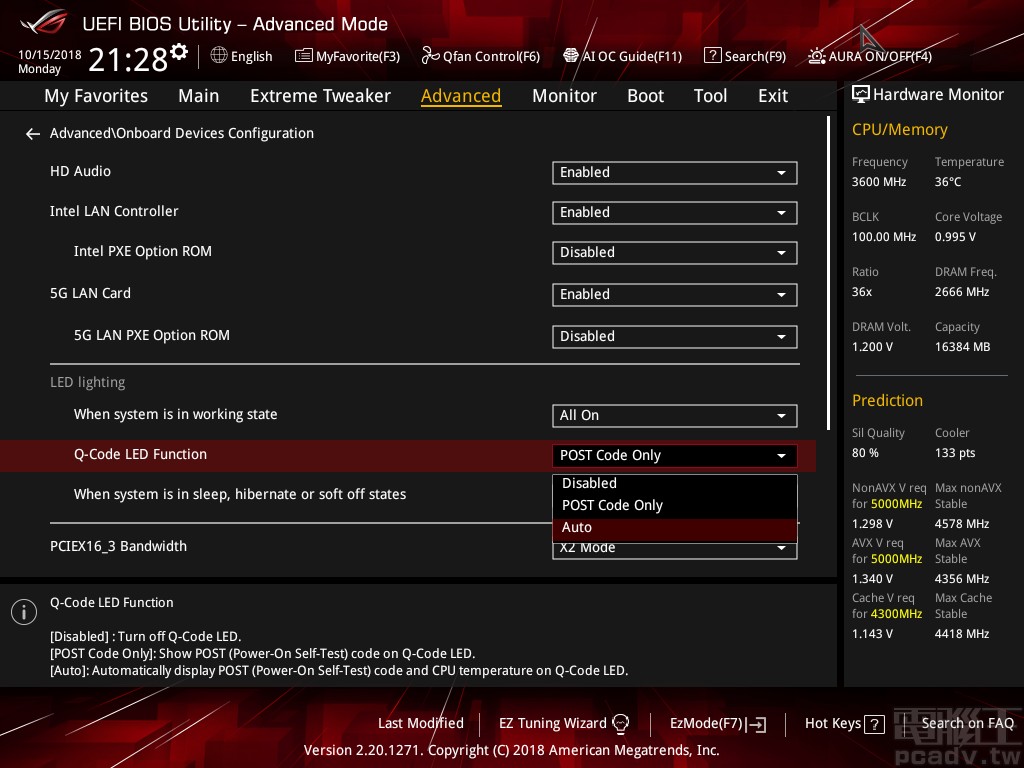Add this page to MyFavorite
Image resolution: width=1024 pixels, height=768 pixels.
(347, 57)
